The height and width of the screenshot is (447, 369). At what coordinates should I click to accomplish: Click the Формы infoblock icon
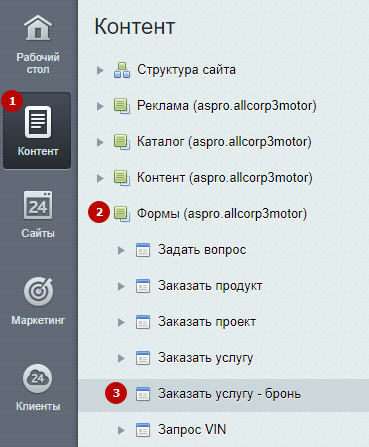[122, 214]
